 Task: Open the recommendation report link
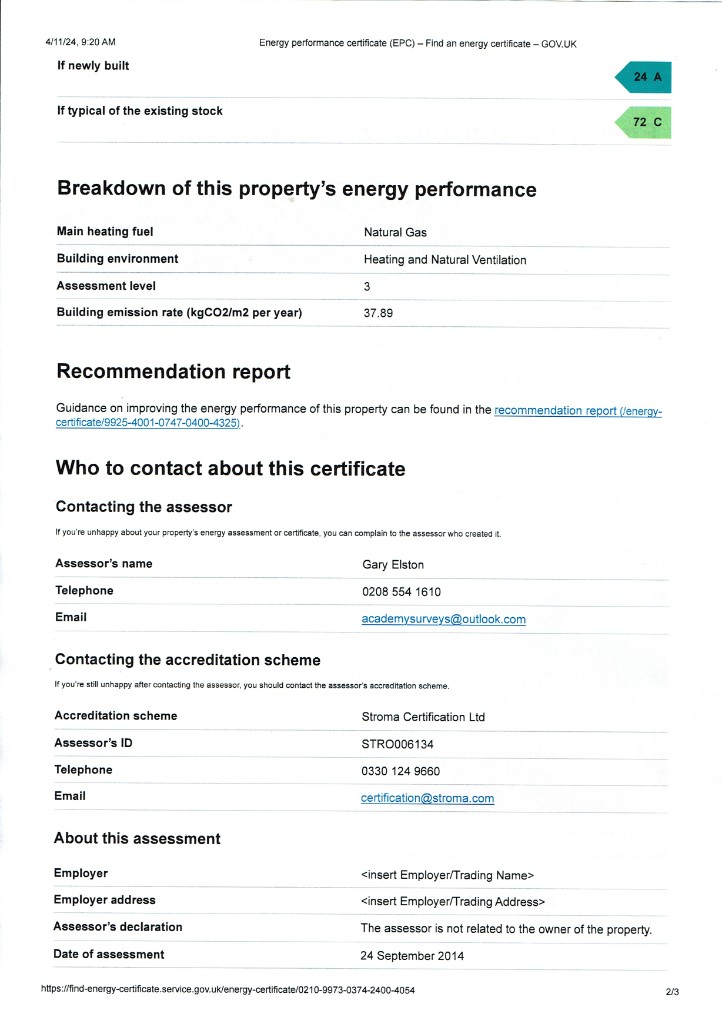tap(577, 410)
